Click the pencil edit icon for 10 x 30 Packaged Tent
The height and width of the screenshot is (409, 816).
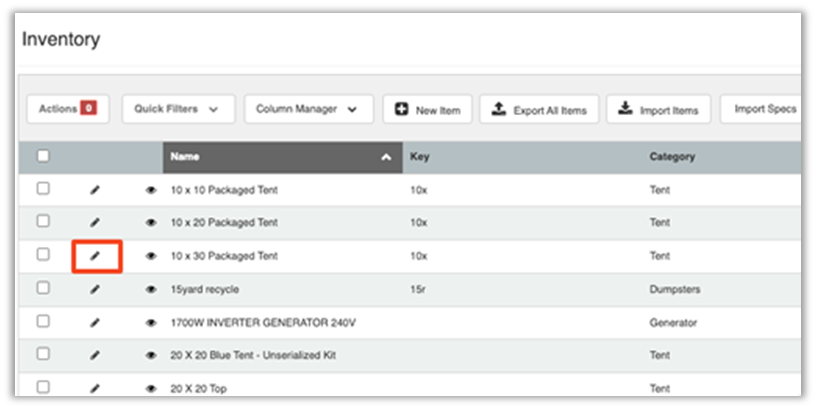[96, 256]
